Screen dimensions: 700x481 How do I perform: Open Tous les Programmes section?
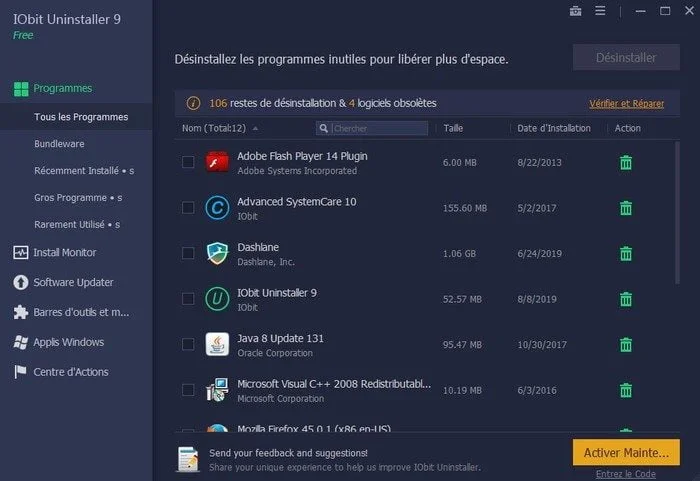[x=76, y=117]
